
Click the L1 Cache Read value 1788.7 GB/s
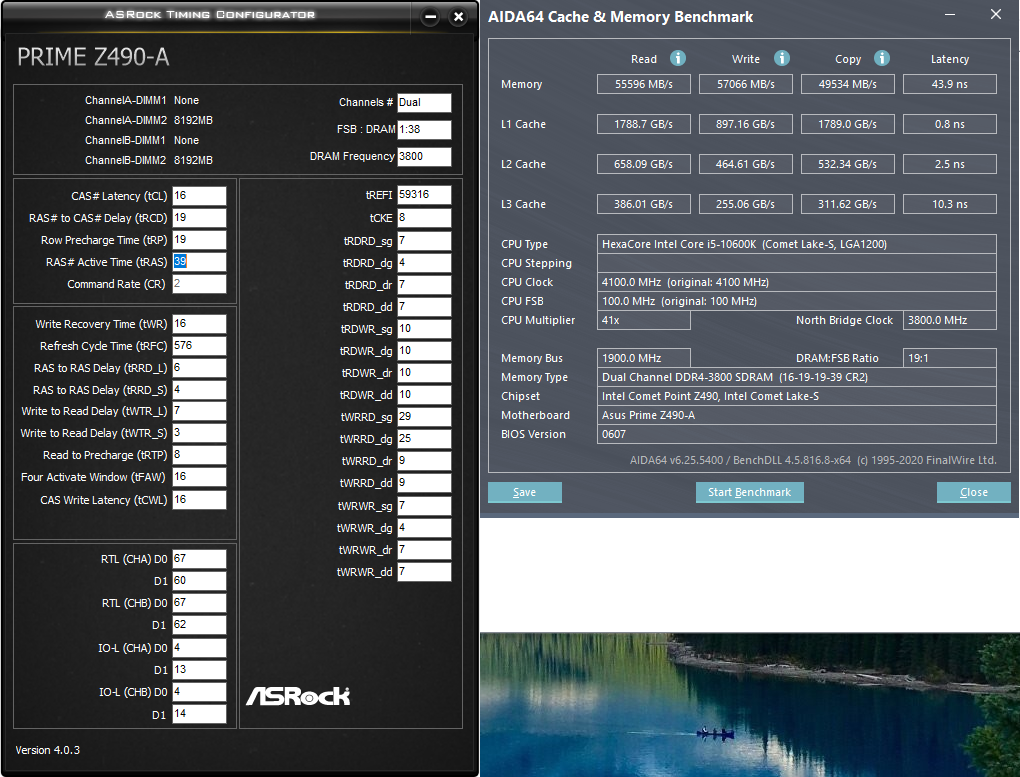[643, 124]
